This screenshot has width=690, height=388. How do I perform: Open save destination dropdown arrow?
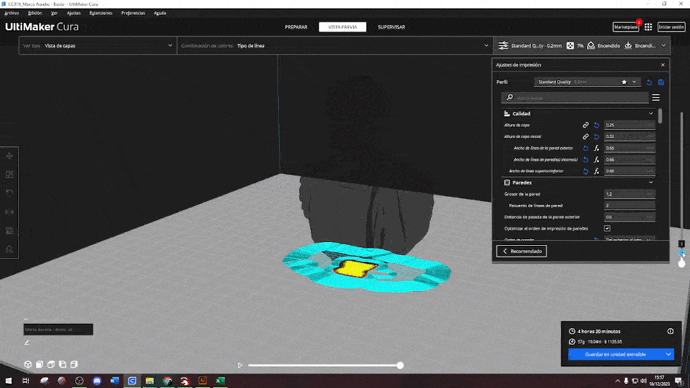[x=668, y=354]
